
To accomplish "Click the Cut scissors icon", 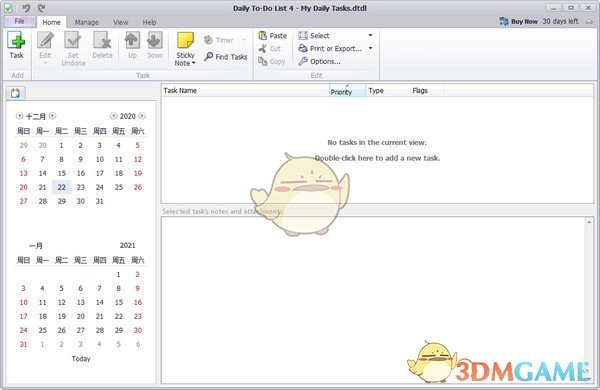I will coord(262,49).
